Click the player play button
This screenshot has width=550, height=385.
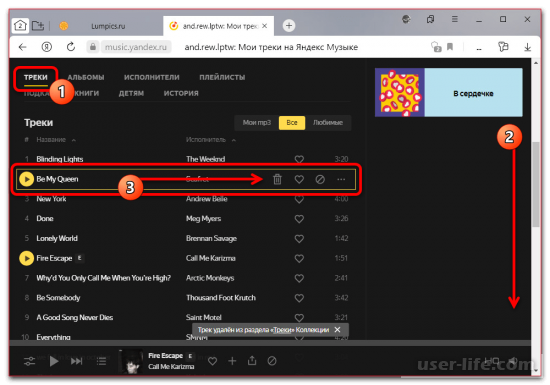pyautogui.click(x=54, y=361)
